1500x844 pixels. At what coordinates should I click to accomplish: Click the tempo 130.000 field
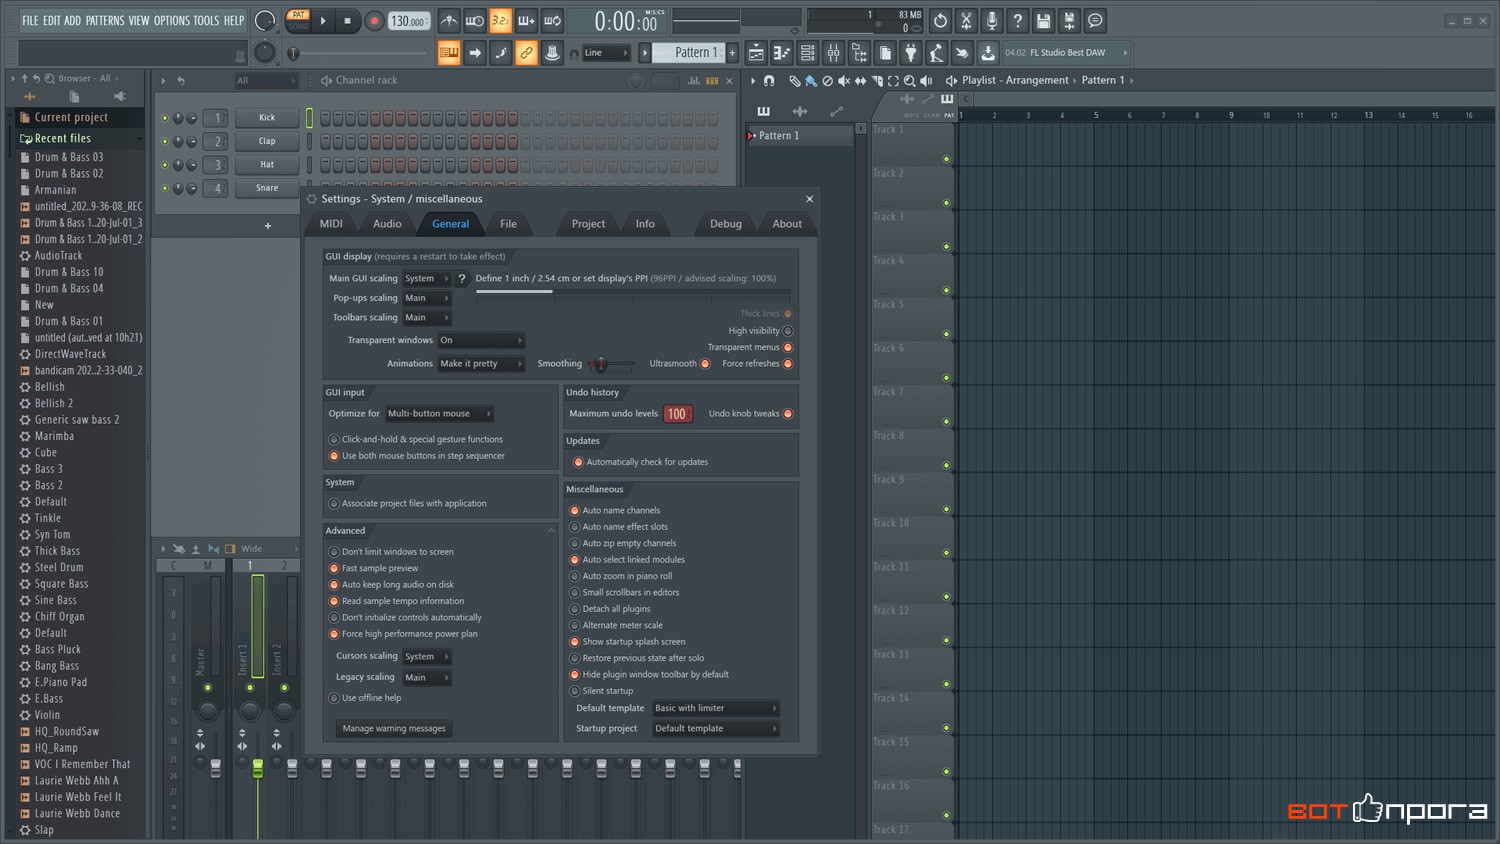(x=408, y=21)
